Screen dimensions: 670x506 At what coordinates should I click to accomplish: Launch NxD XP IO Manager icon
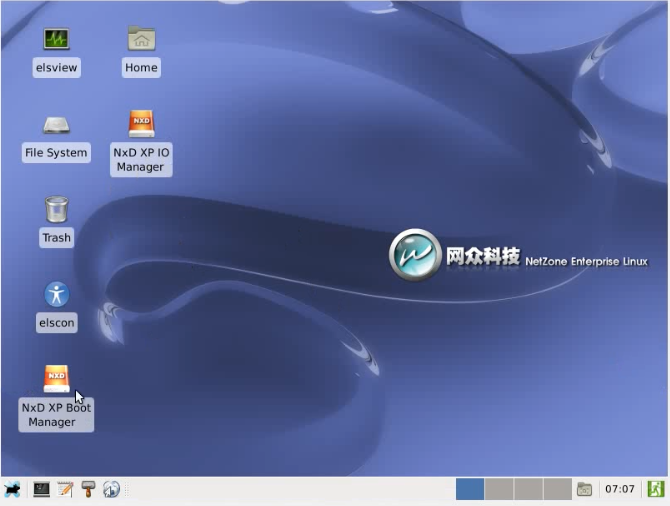(x=141, y=124)
